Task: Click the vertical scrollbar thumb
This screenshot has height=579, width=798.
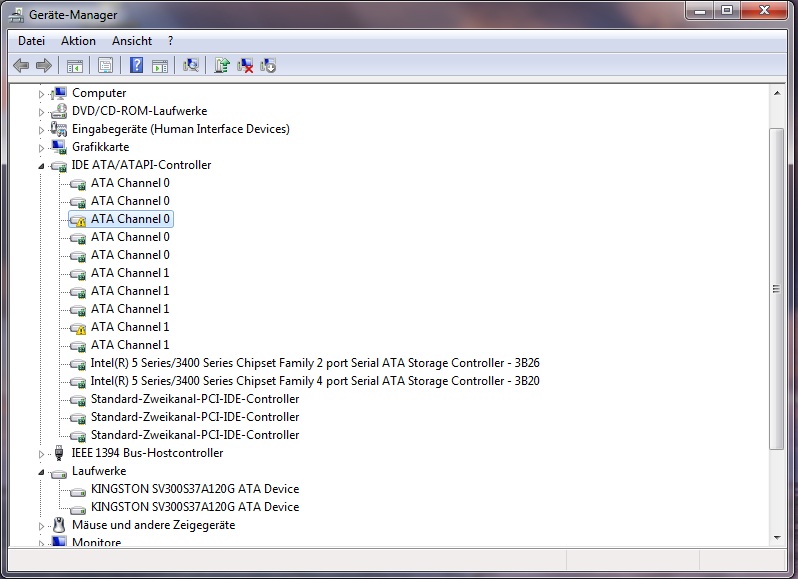Action: coord(777,288)
